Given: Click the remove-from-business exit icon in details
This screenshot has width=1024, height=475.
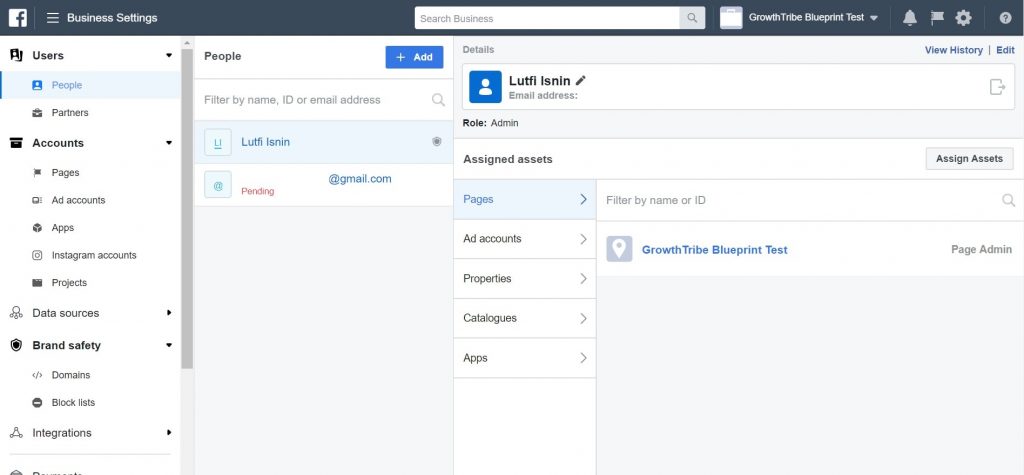Looking at the screenshot, I should 997,86.
